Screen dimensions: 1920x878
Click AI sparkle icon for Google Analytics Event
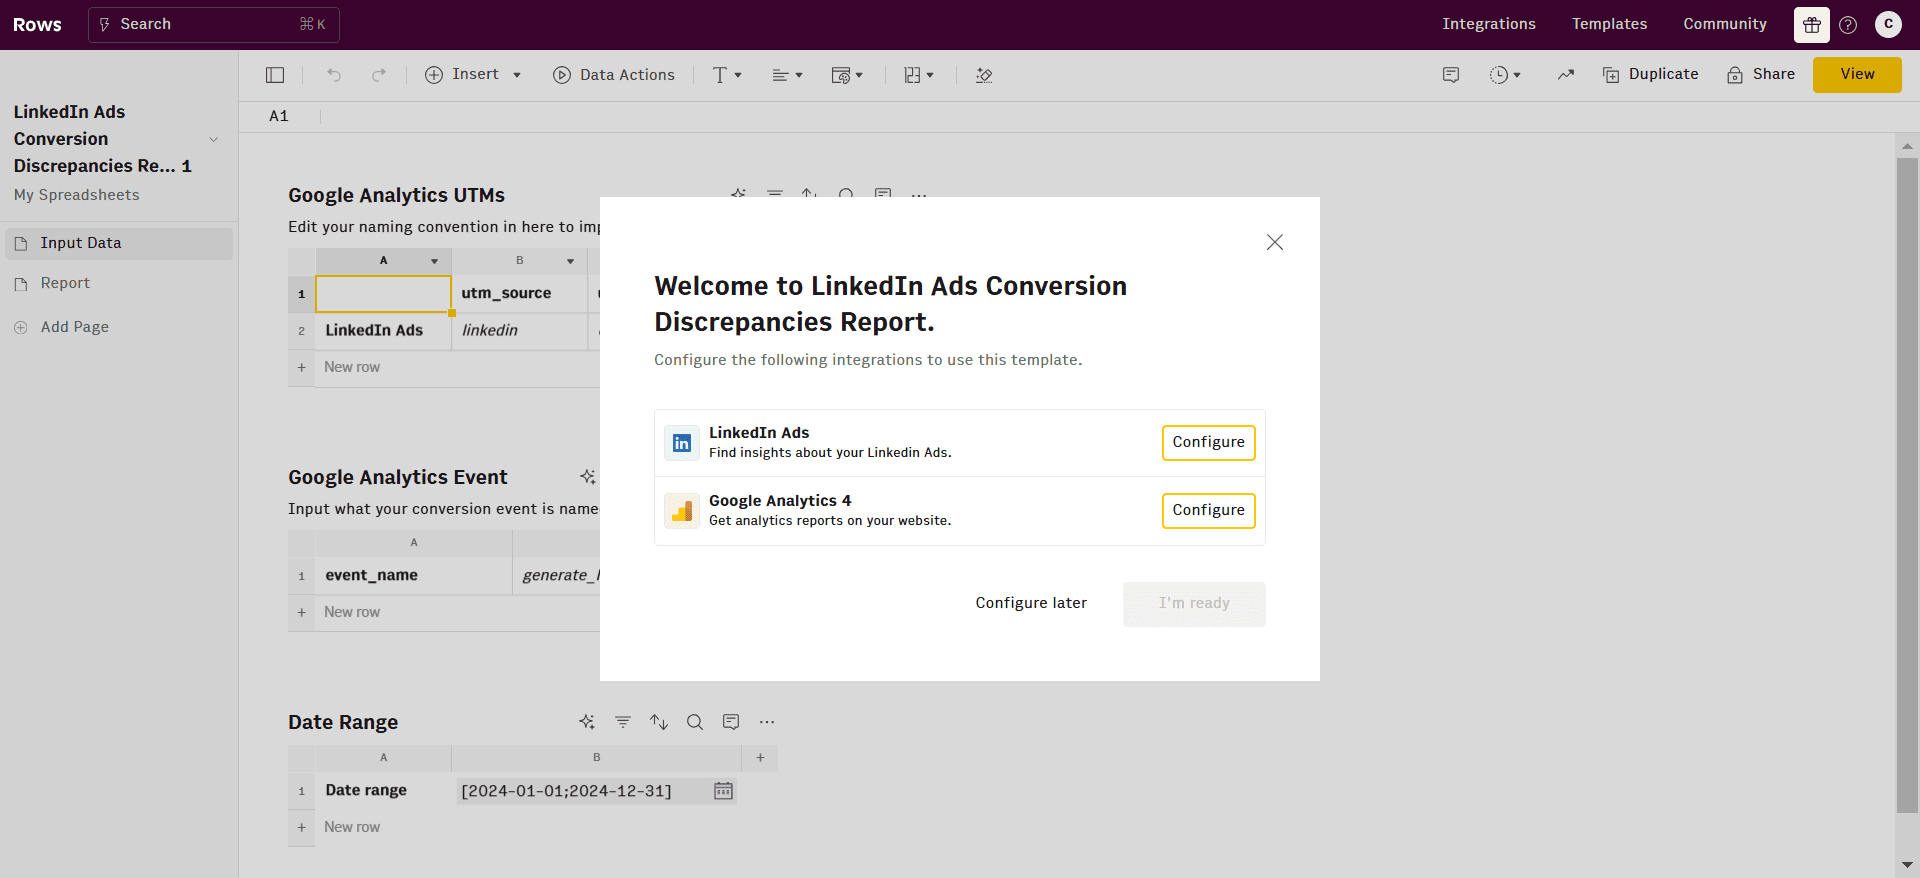(x=587, y=477)
